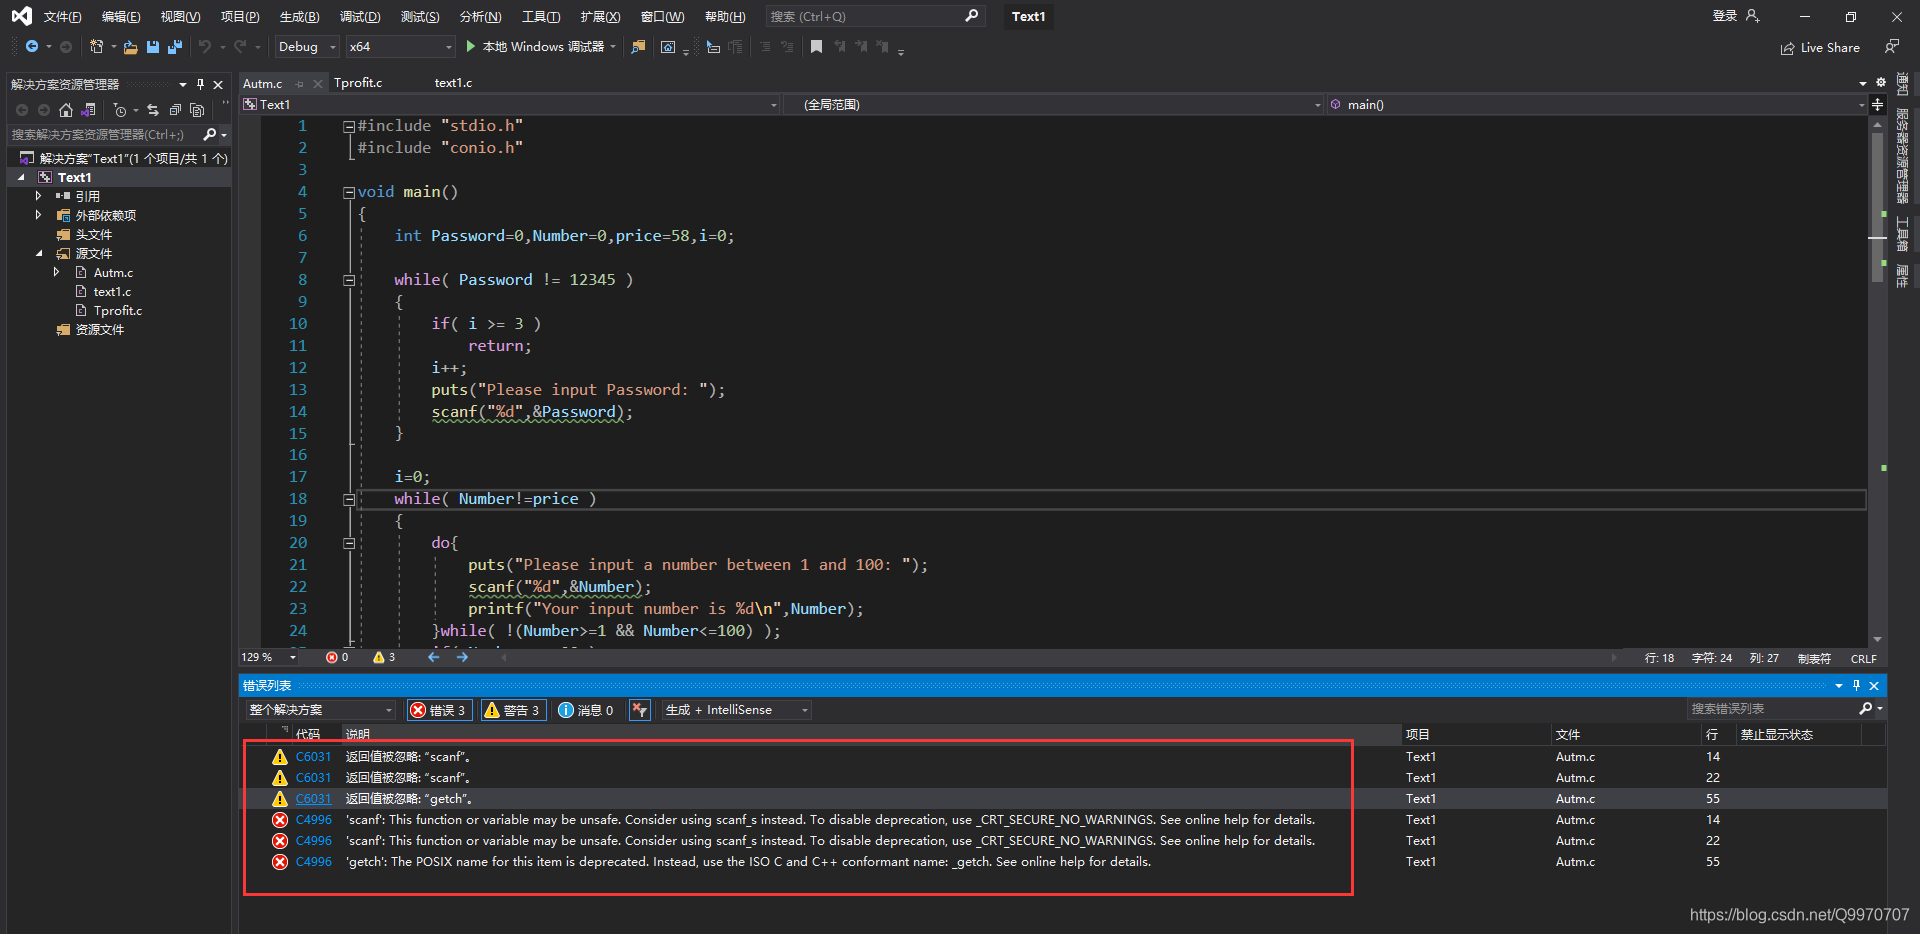The width and height of the screenshot is (1920, 934).
Task: Click the account sign-in person icon
Action: [1752, 16]
